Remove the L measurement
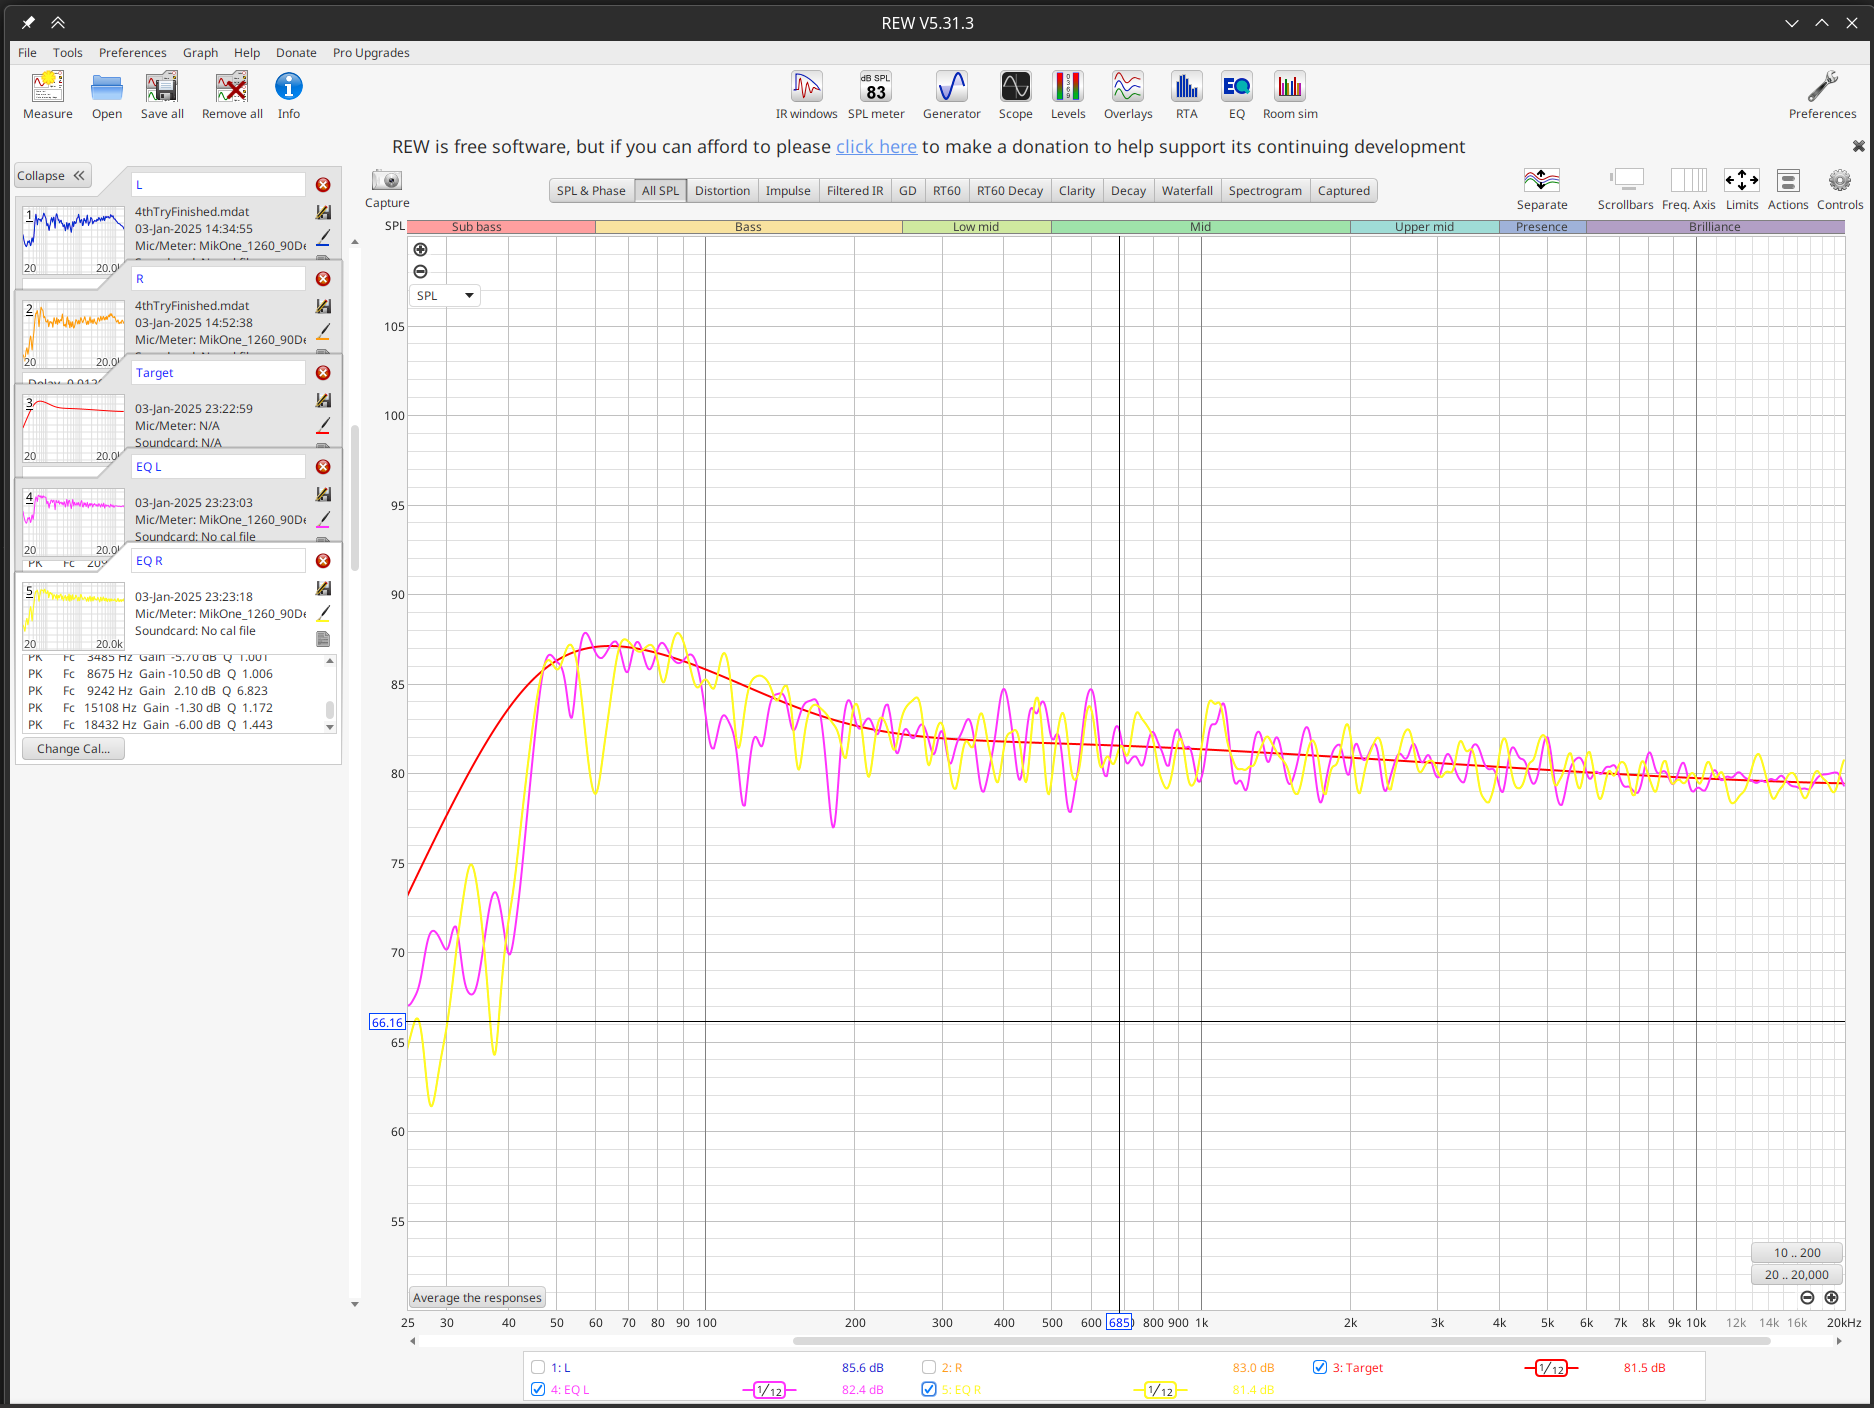This screenshot has height=1408, width=1874. click(x=323, y=185)
